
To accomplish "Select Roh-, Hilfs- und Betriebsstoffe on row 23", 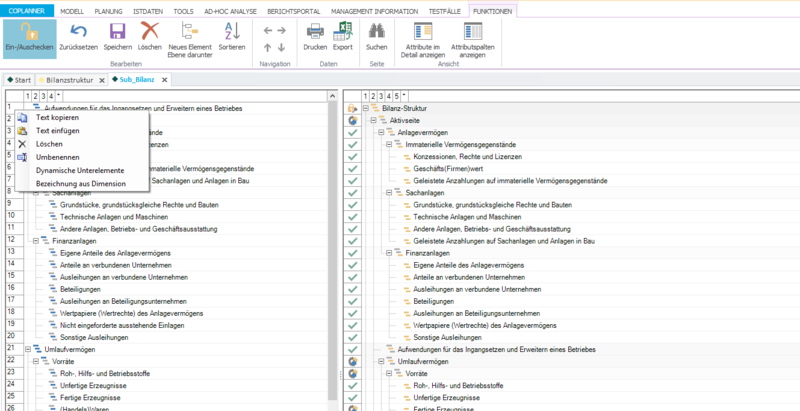I will coord(105,374).
